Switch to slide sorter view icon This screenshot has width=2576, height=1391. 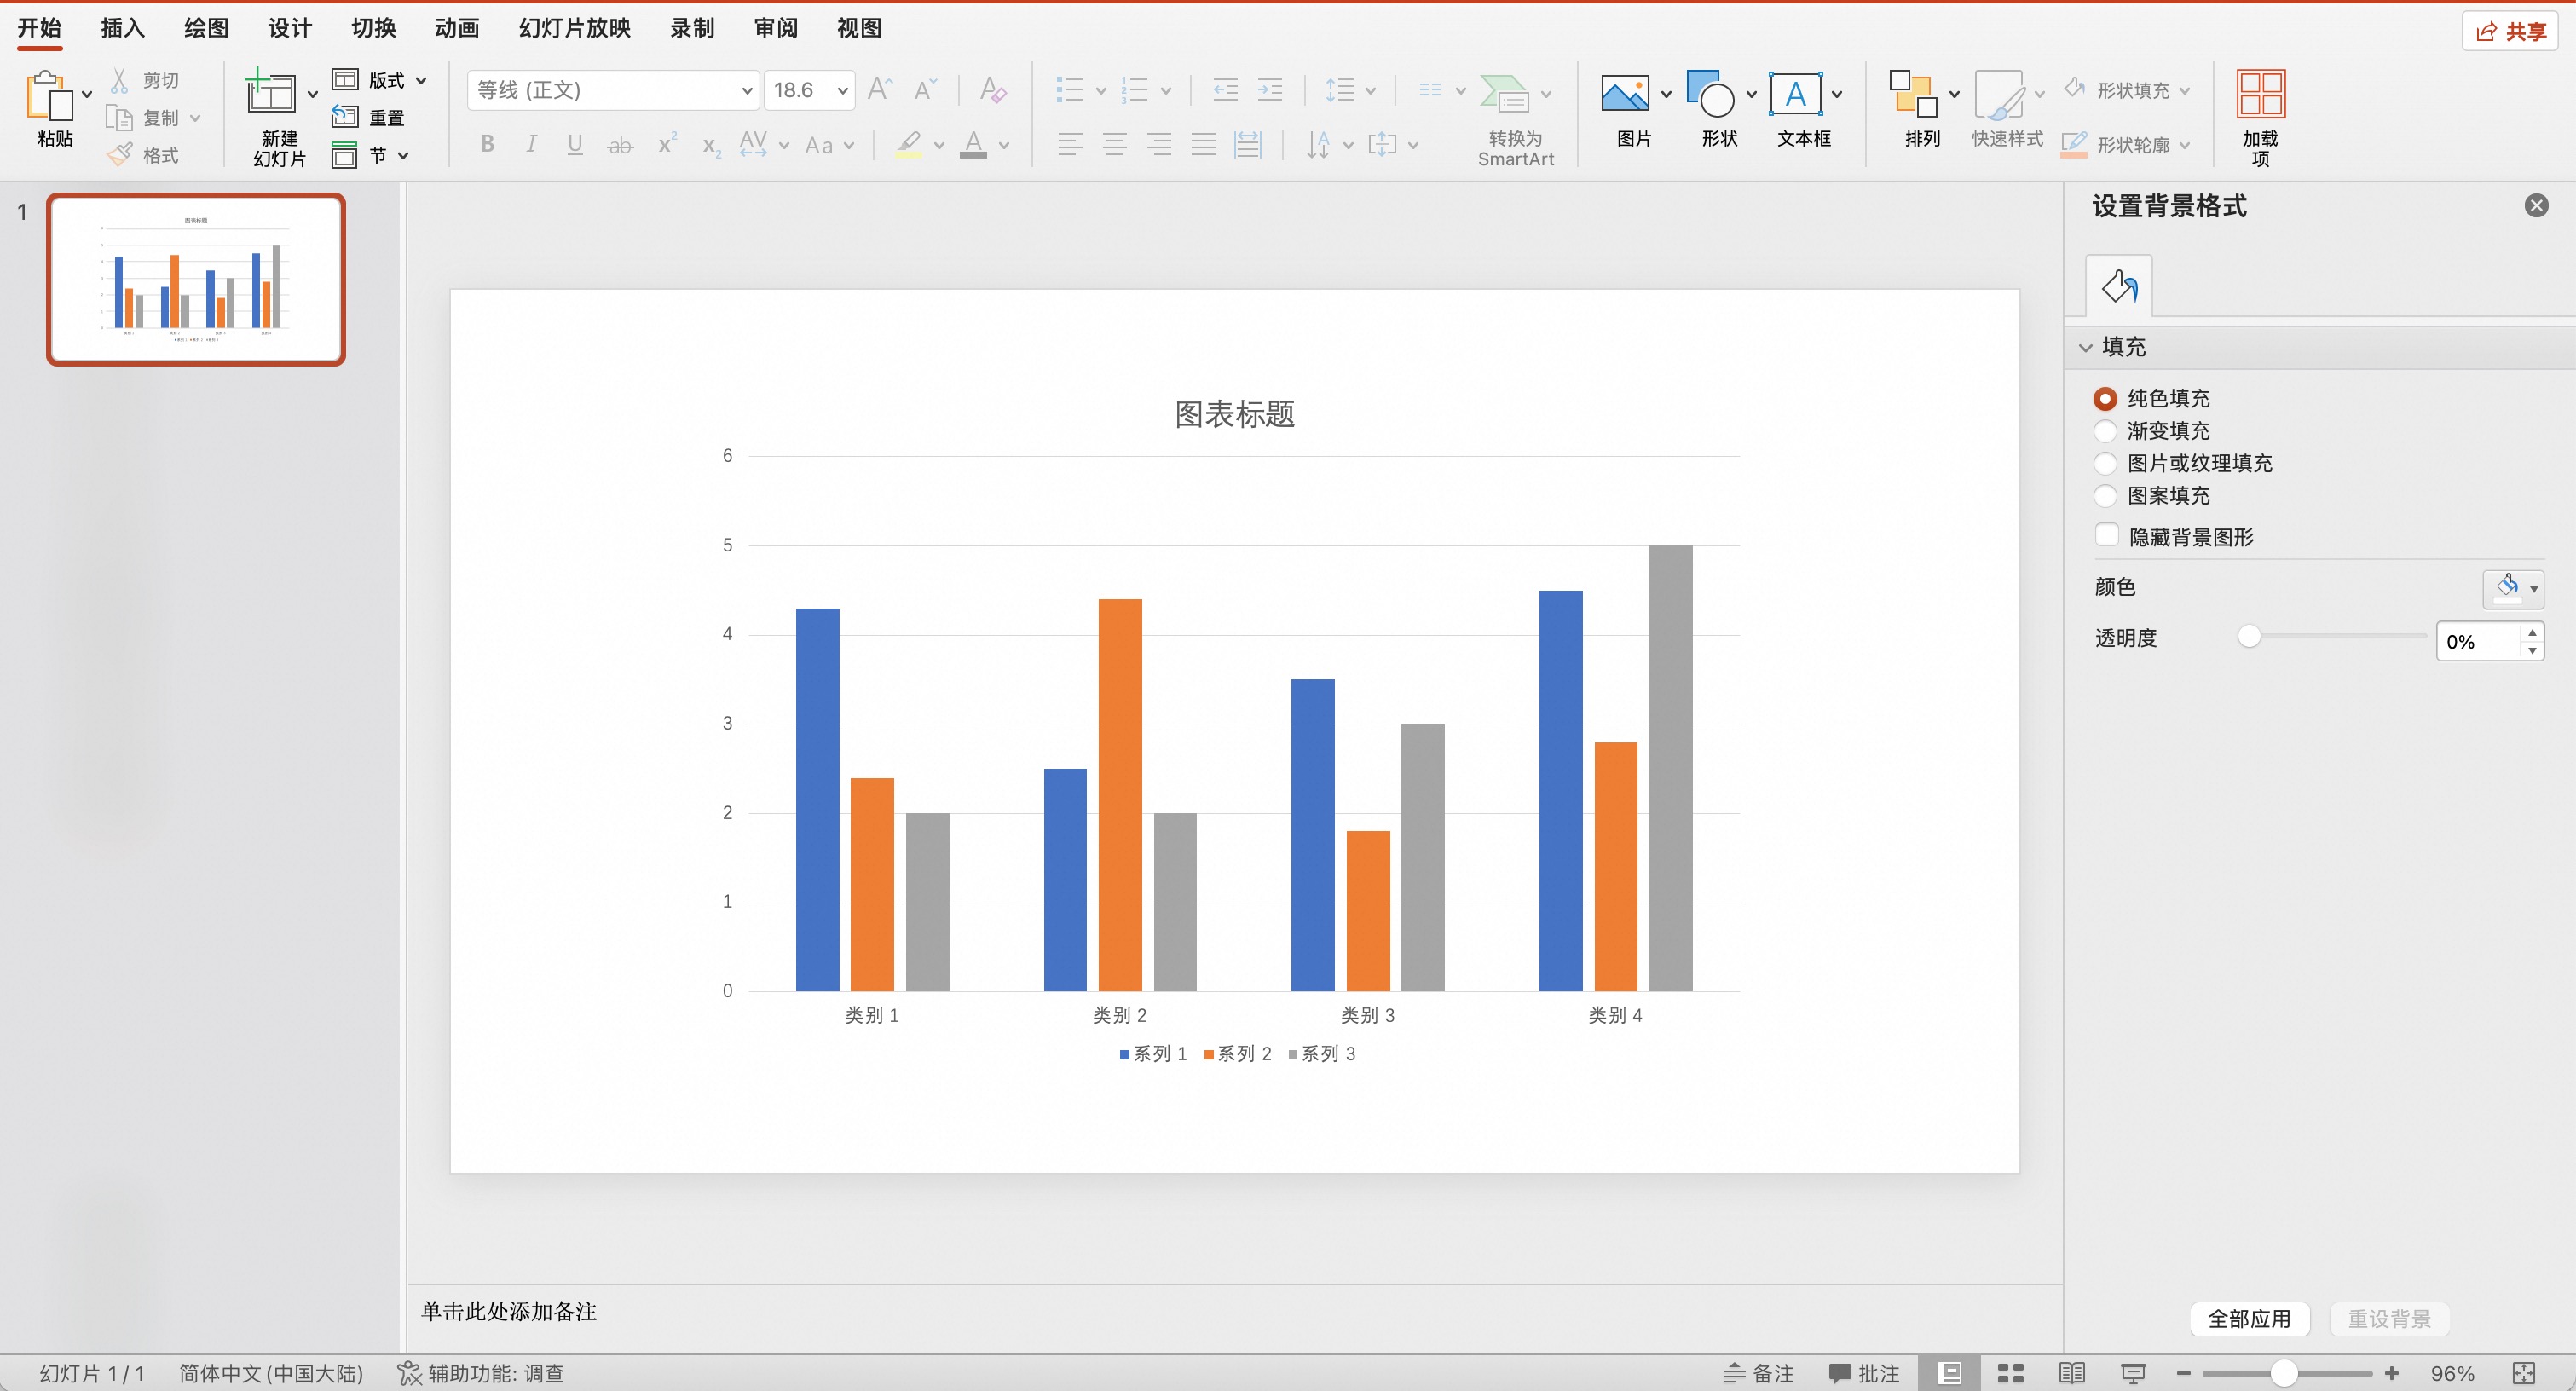click(x=2011, y=1373)
